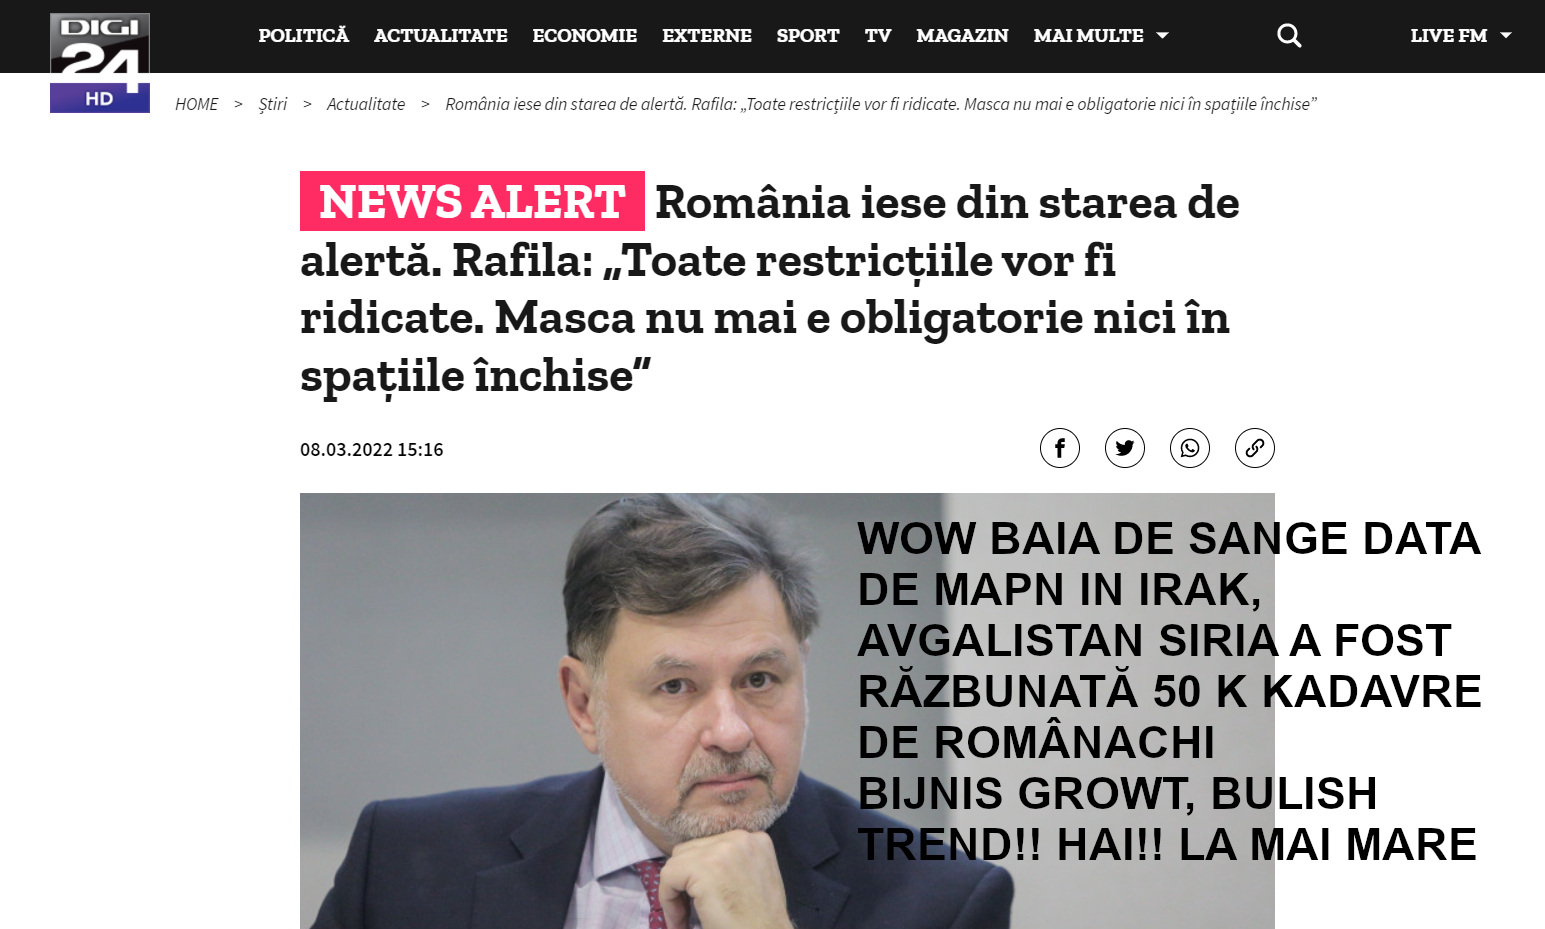Click Știri breadcrumb link
This screenshot has height=929, width=1545.
pyautogui.click(x=273, y=104)
